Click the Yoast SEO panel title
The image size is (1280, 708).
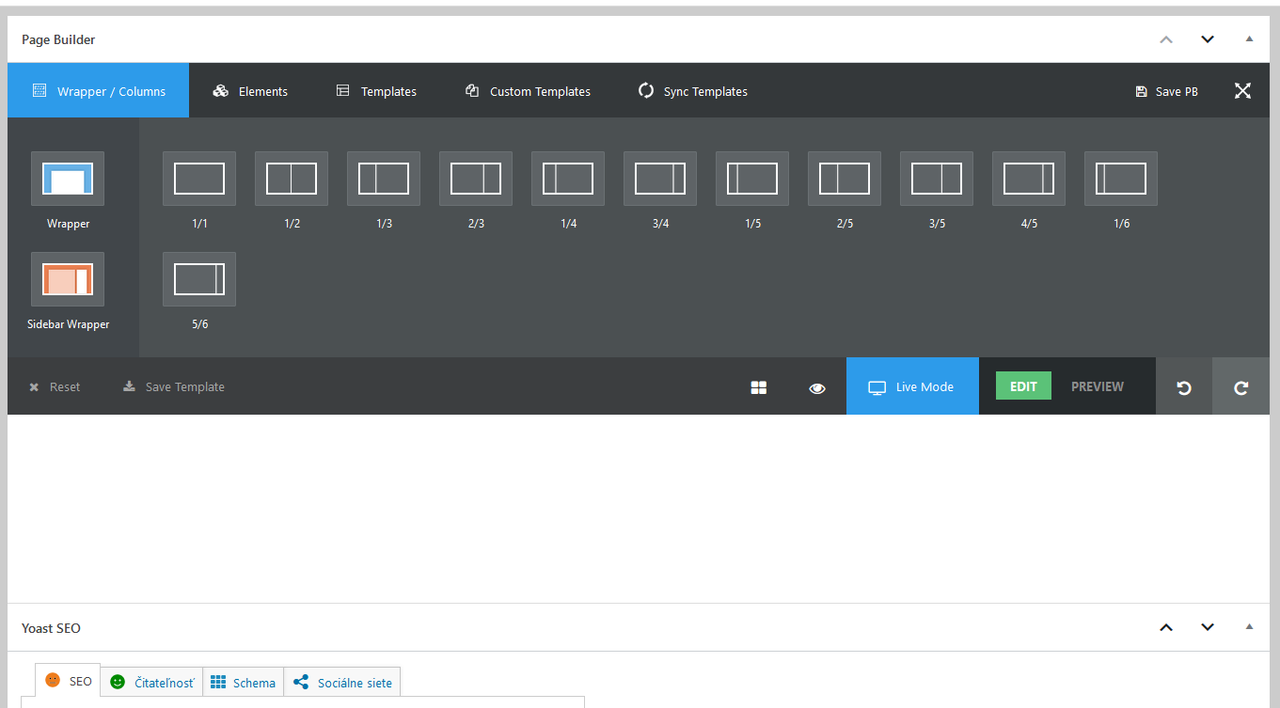51,628
